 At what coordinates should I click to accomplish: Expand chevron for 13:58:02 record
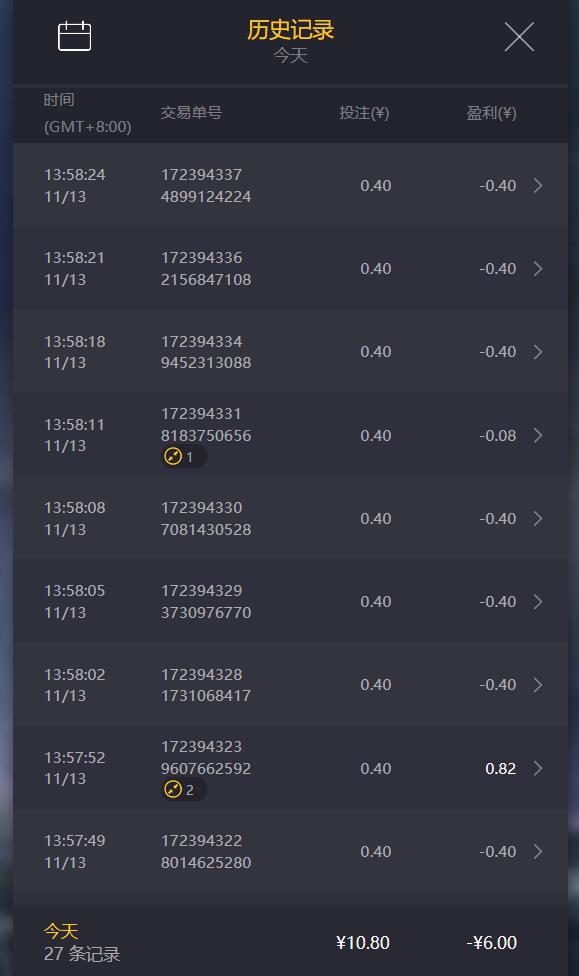(538, 685)
